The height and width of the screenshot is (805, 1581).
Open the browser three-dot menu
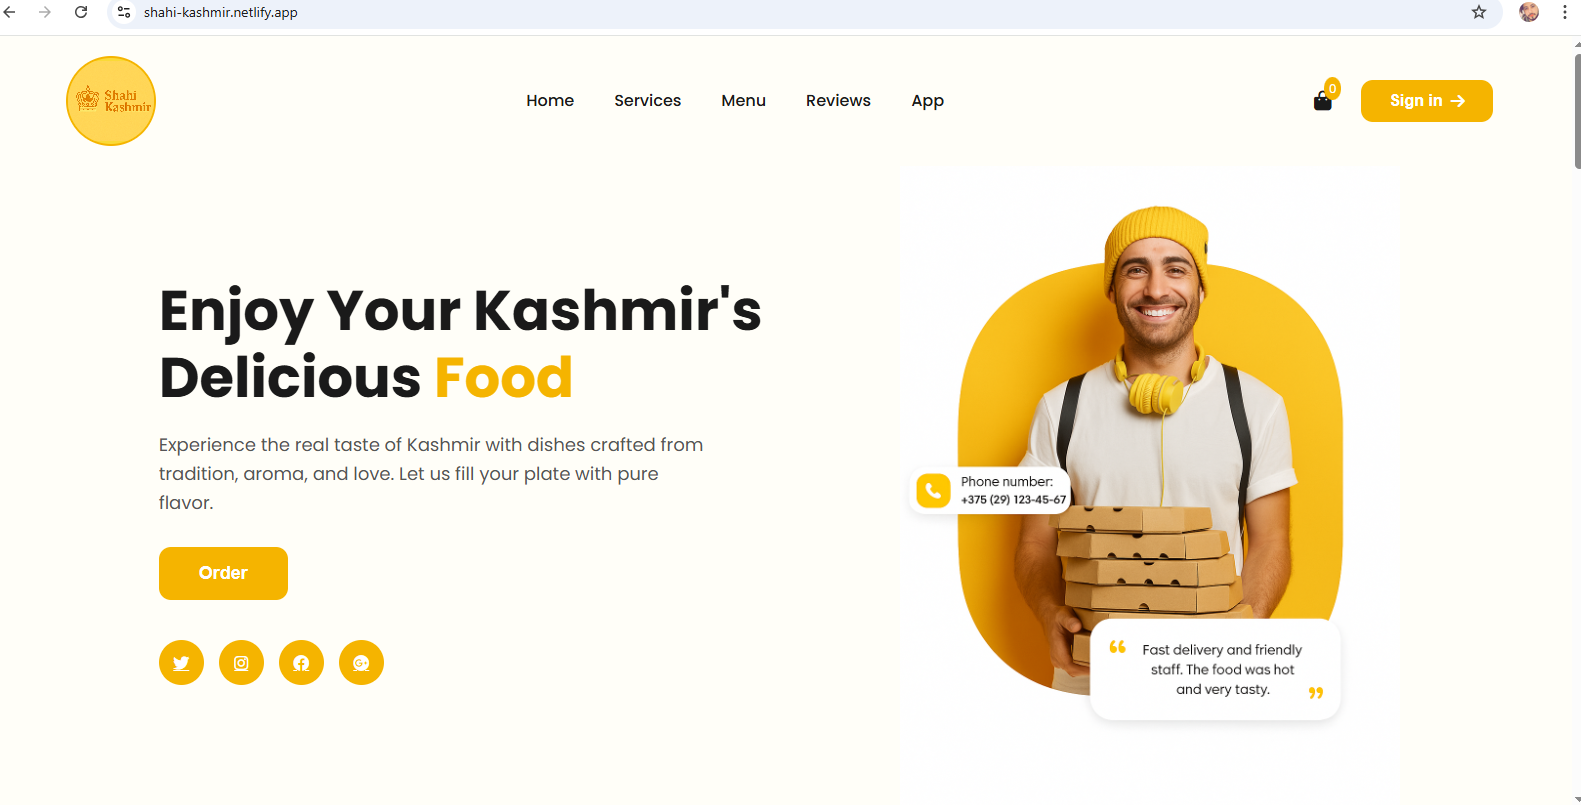pos(1565,12)
